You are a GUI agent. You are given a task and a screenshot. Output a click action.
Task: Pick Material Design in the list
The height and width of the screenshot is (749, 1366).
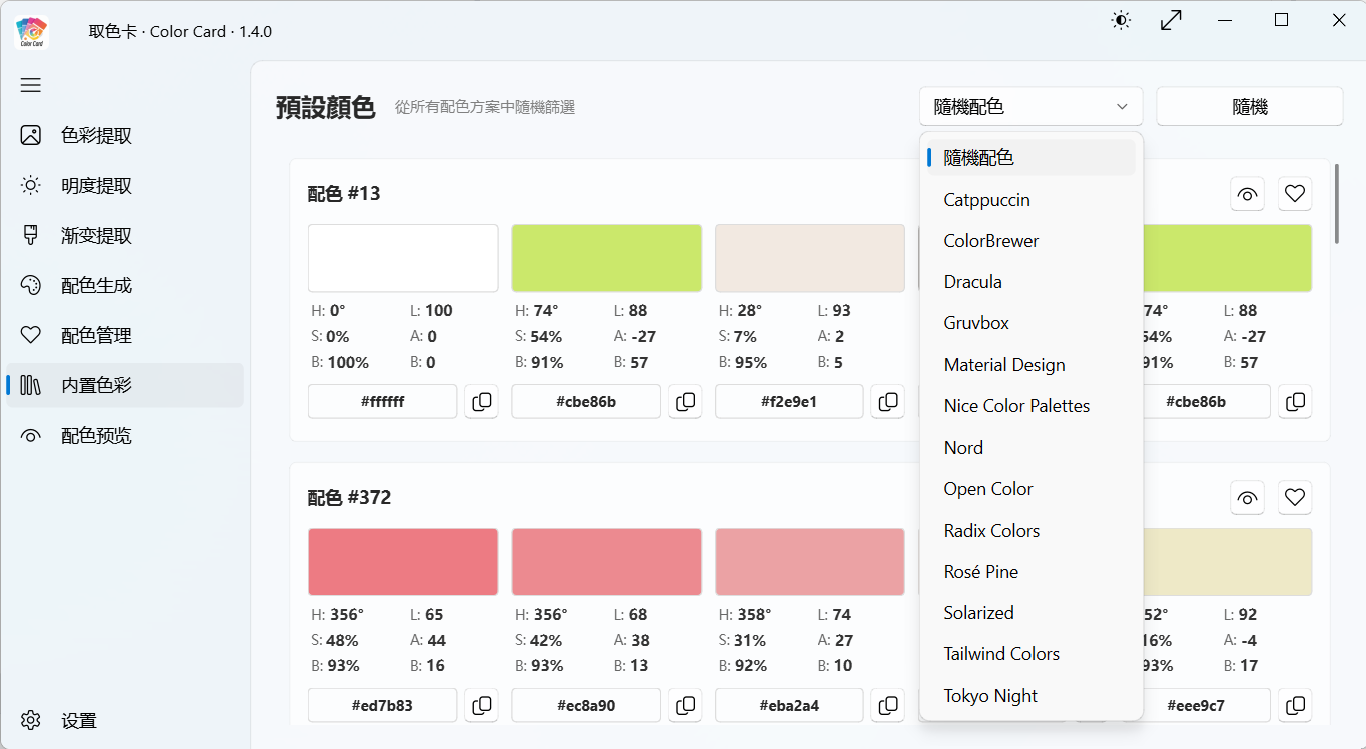point(1004,365)
